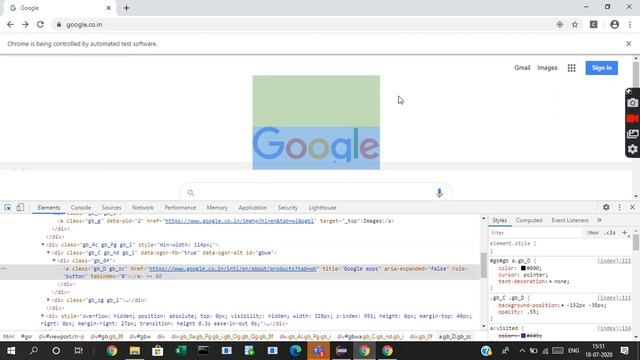The width and height of the screenshot is (640, 360).
Task: Select breadcrumb a.gb_D.gb_zc
Action: click(455, 337)
